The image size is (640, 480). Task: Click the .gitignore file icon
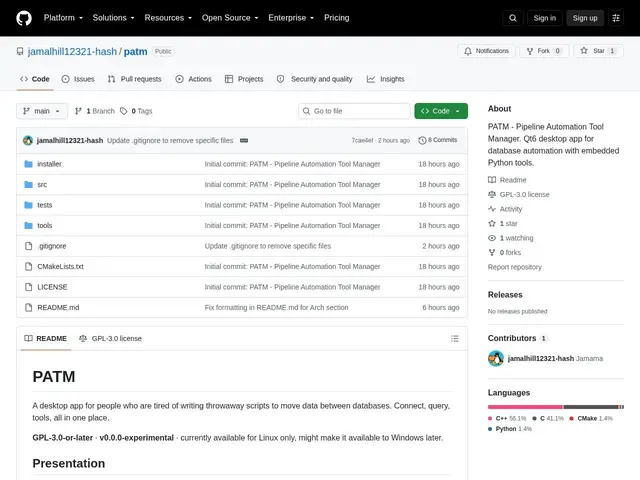pyautogui.click(x=28, y=246)
